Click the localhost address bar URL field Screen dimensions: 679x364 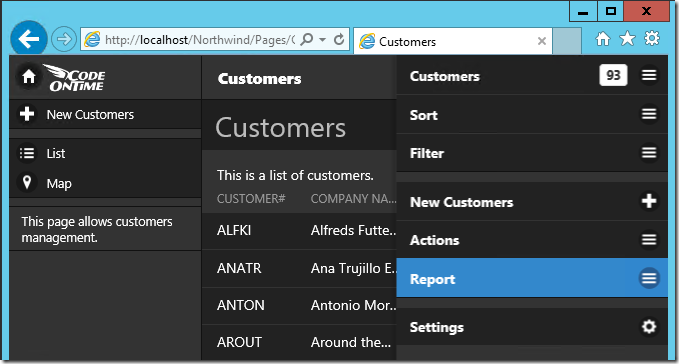[x=200, y=40]
